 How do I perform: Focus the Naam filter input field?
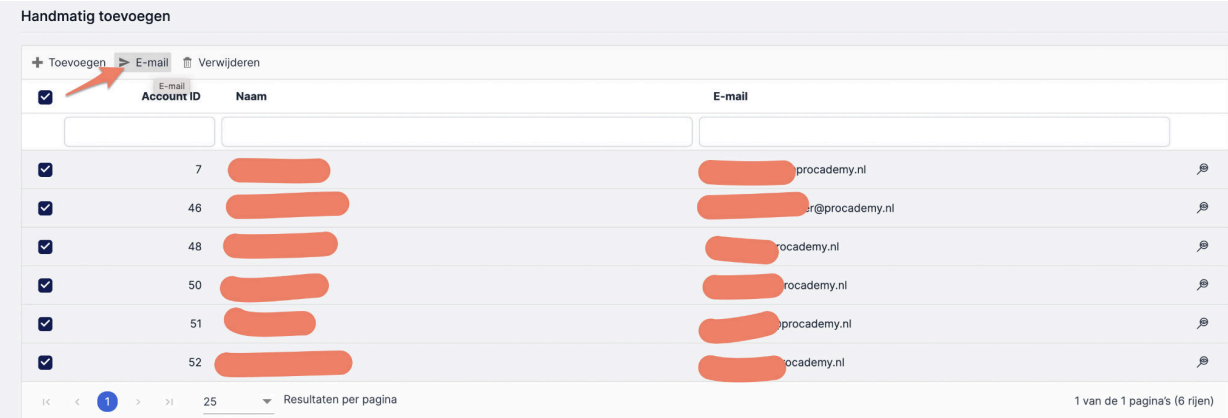pos(456,132)
